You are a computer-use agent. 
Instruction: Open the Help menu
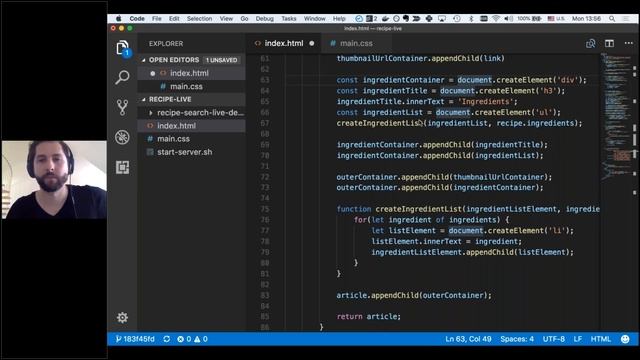tap(339, 18)
